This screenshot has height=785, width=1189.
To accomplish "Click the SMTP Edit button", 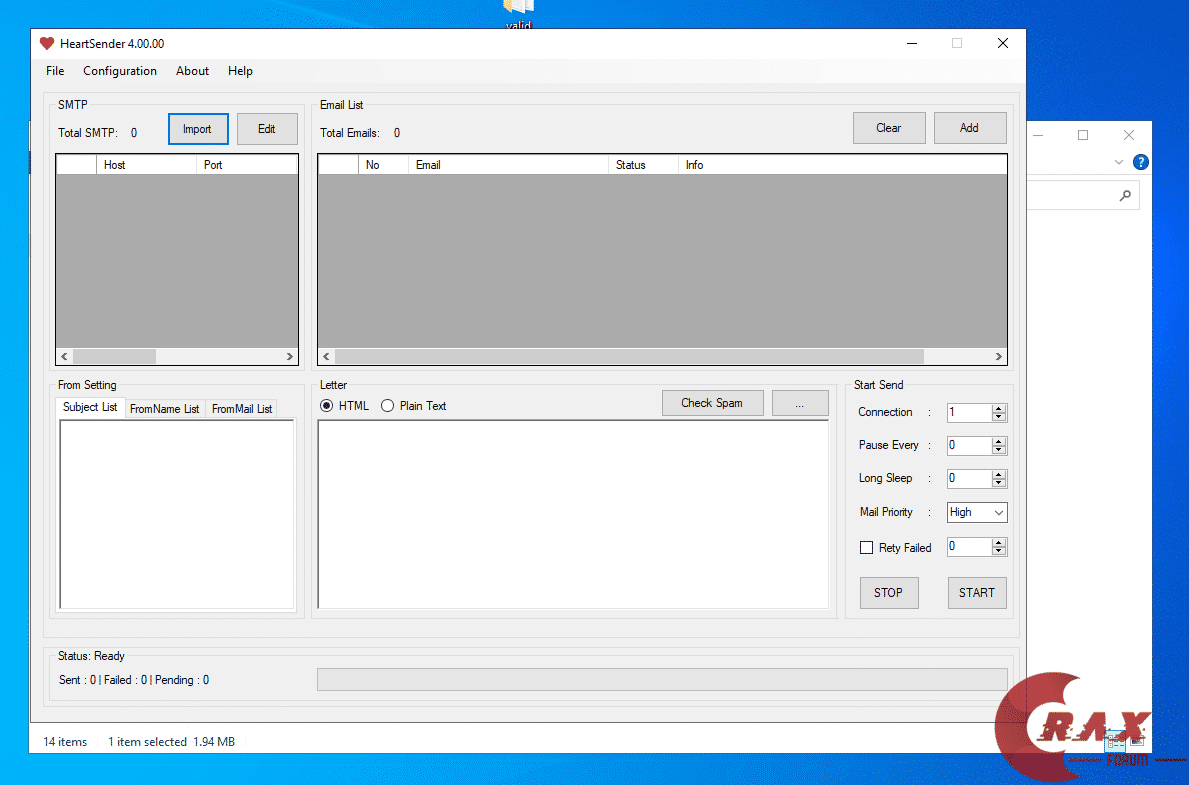I will (267, 129).
